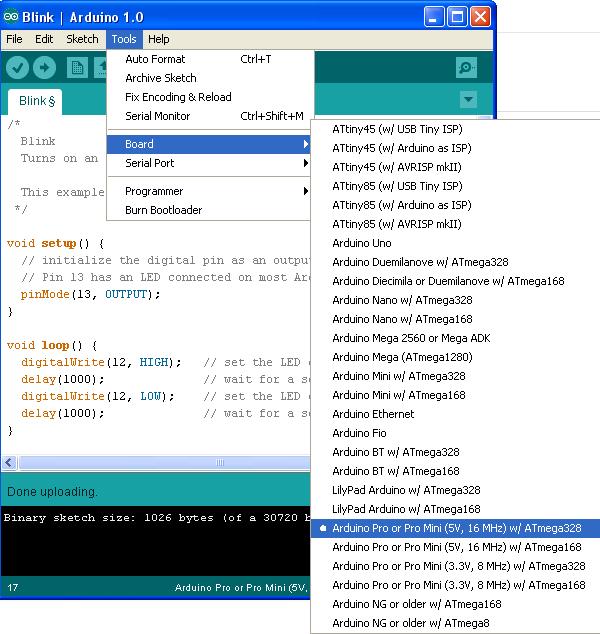
Task: Choose Arduino Mega (ATmega1280)
Action: point(456,357)
